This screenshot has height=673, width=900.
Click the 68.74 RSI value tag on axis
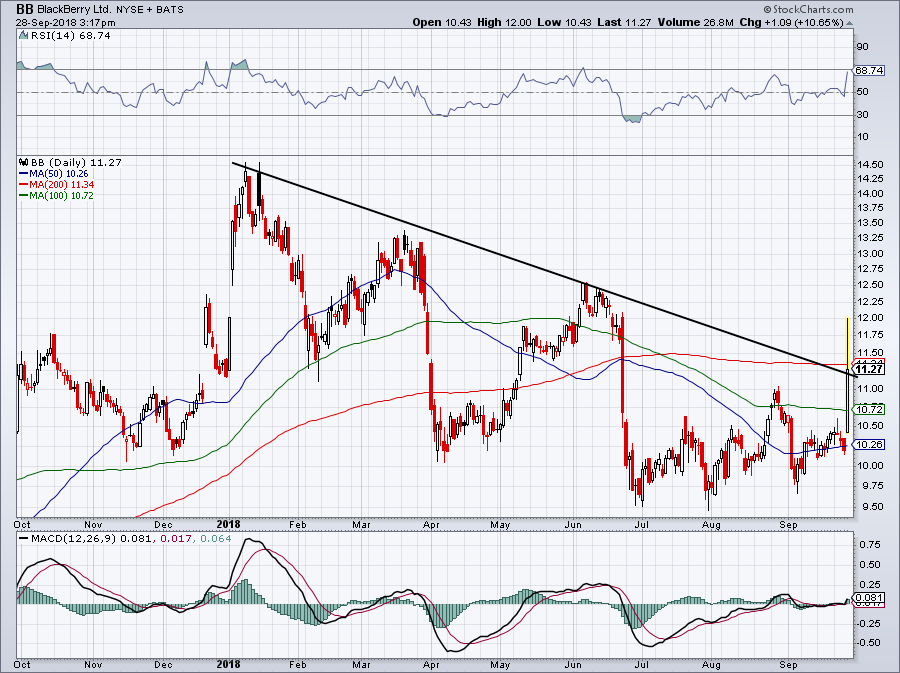tap(868, 70)
